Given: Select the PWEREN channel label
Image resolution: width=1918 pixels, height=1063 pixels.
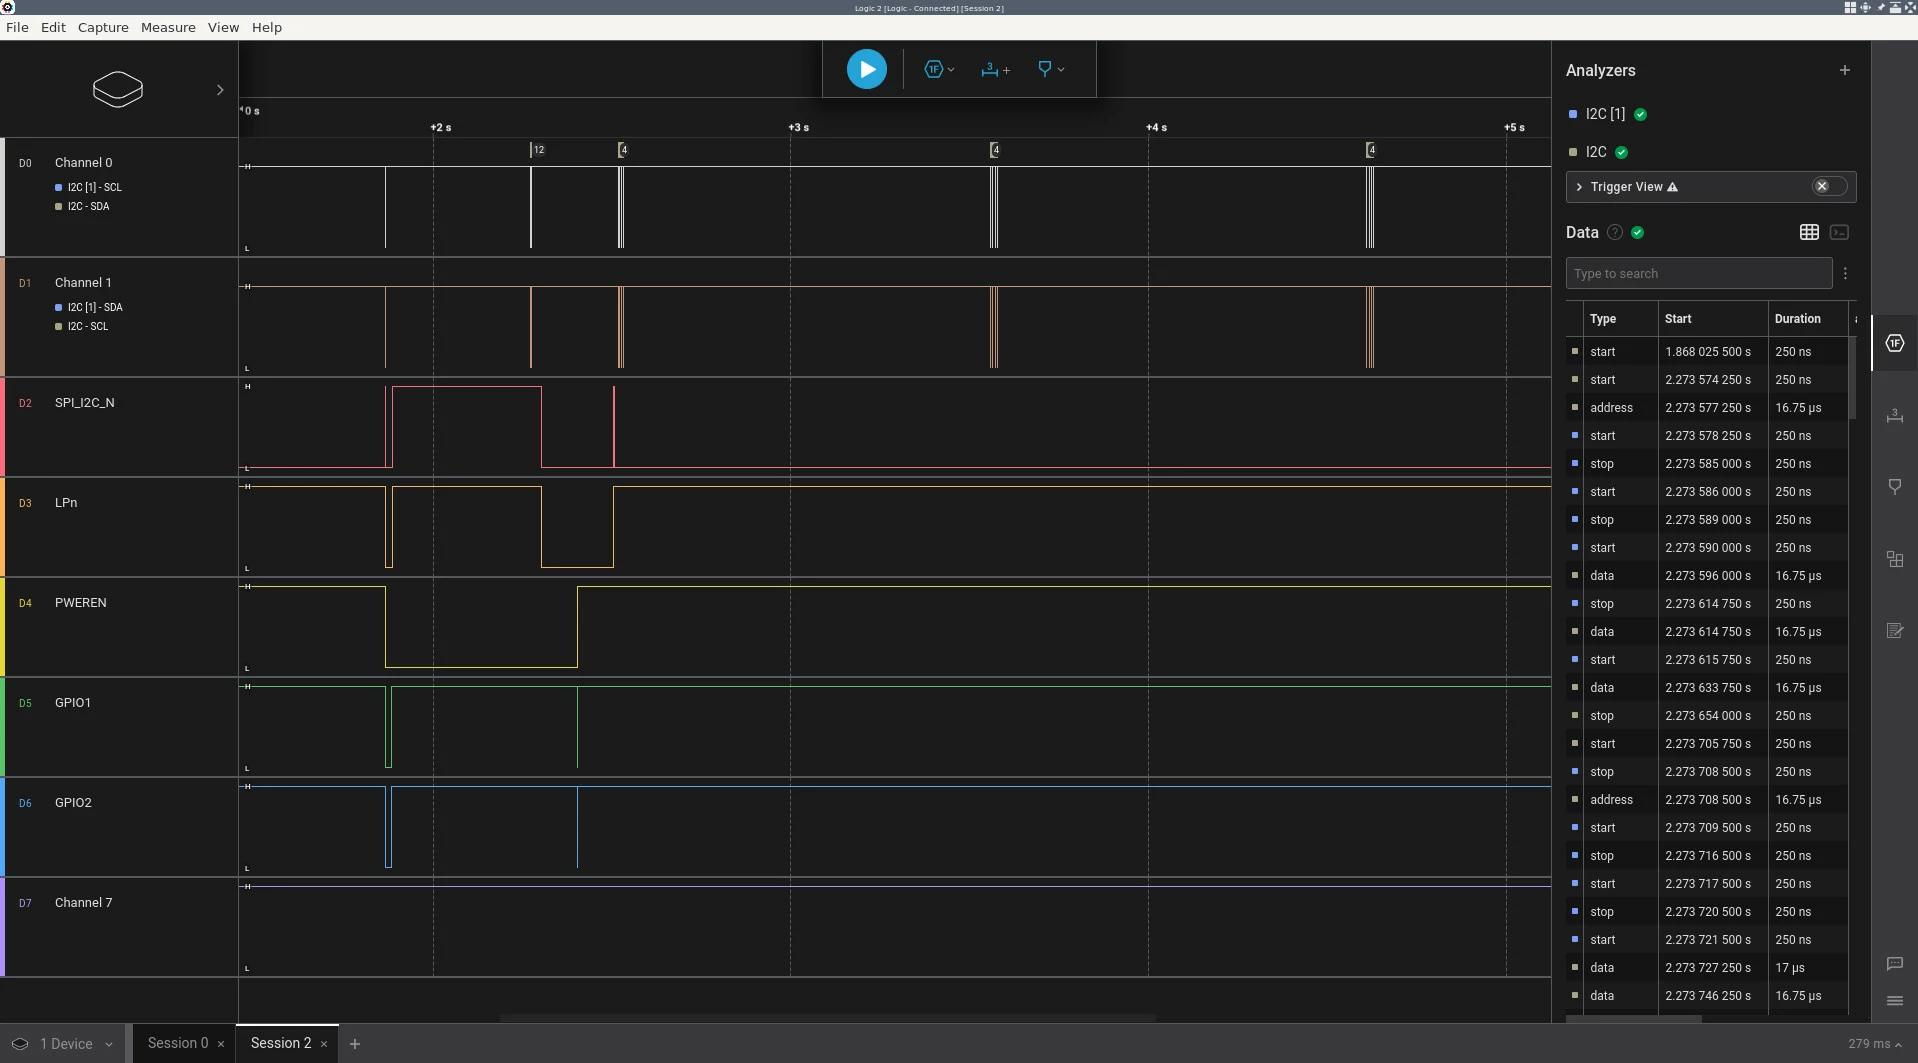Looking at the screenshot, I should pos(80,602).
